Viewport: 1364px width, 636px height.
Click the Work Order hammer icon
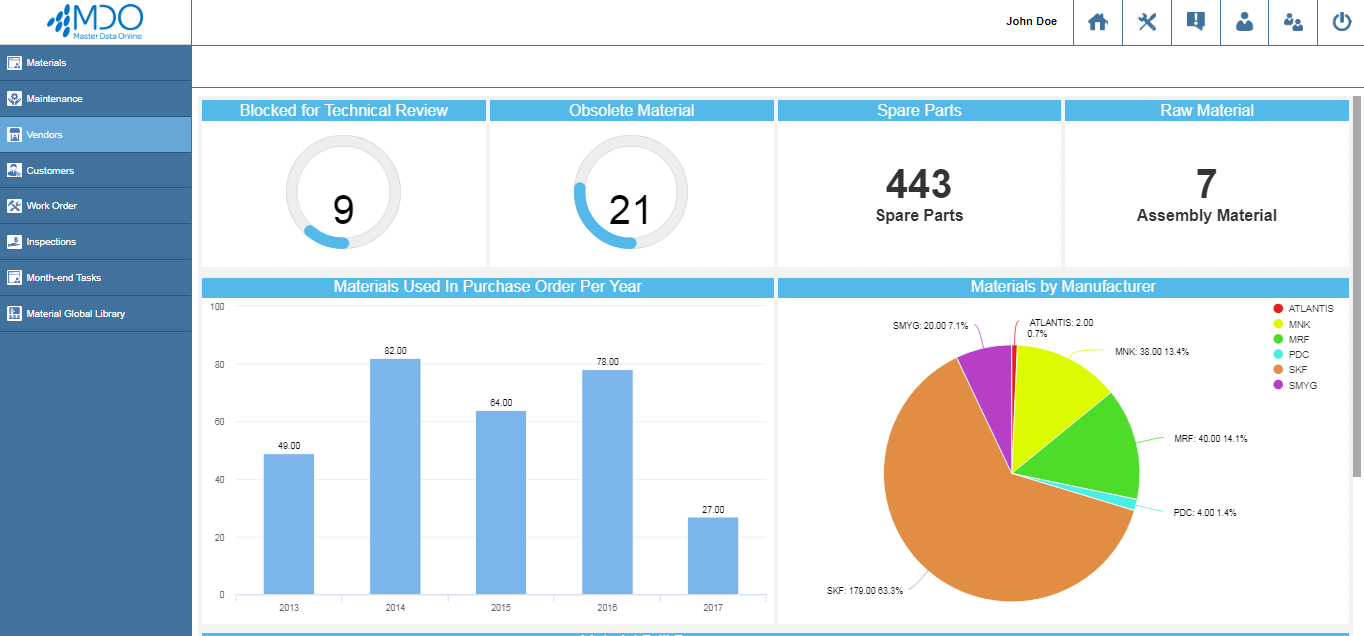coord(16,205)
